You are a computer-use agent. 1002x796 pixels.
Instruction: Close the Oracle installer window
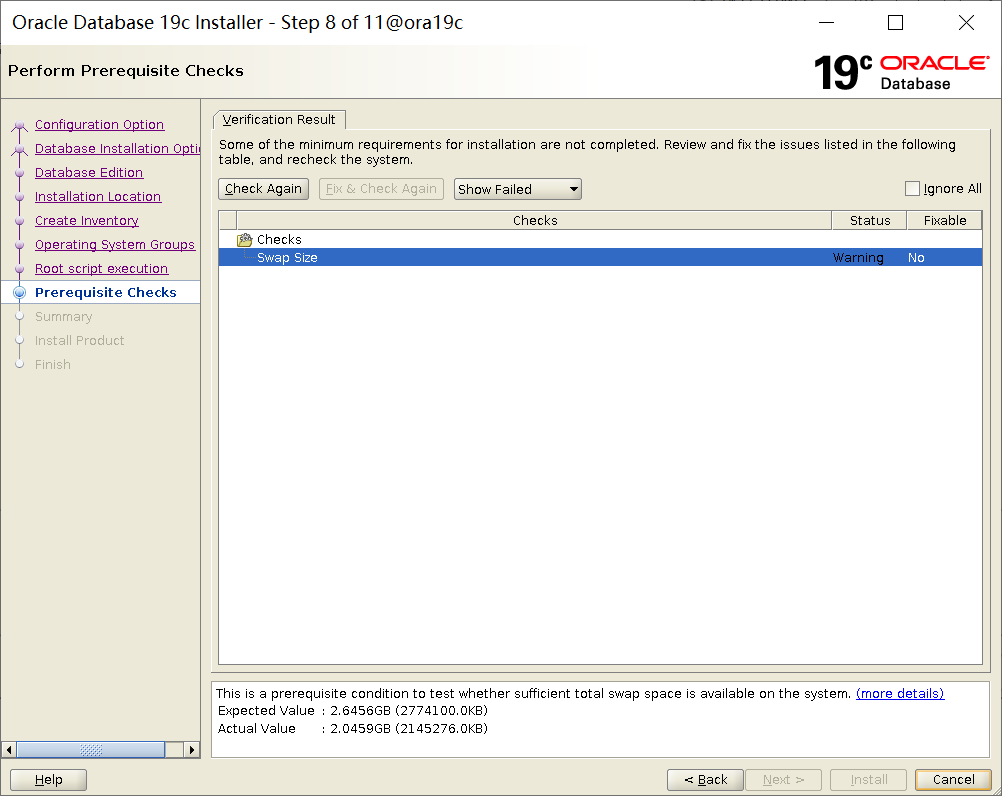tap(966, 22)
